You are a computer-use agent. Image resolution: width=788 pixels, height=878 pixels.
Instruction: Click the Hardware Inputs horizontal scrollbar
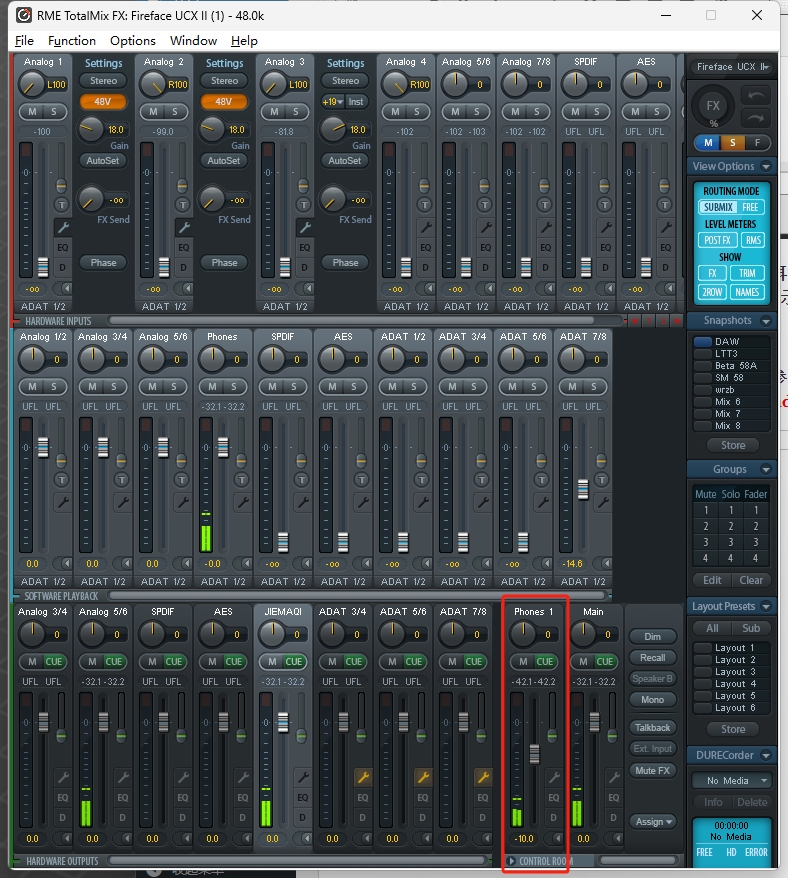[352, 321]
